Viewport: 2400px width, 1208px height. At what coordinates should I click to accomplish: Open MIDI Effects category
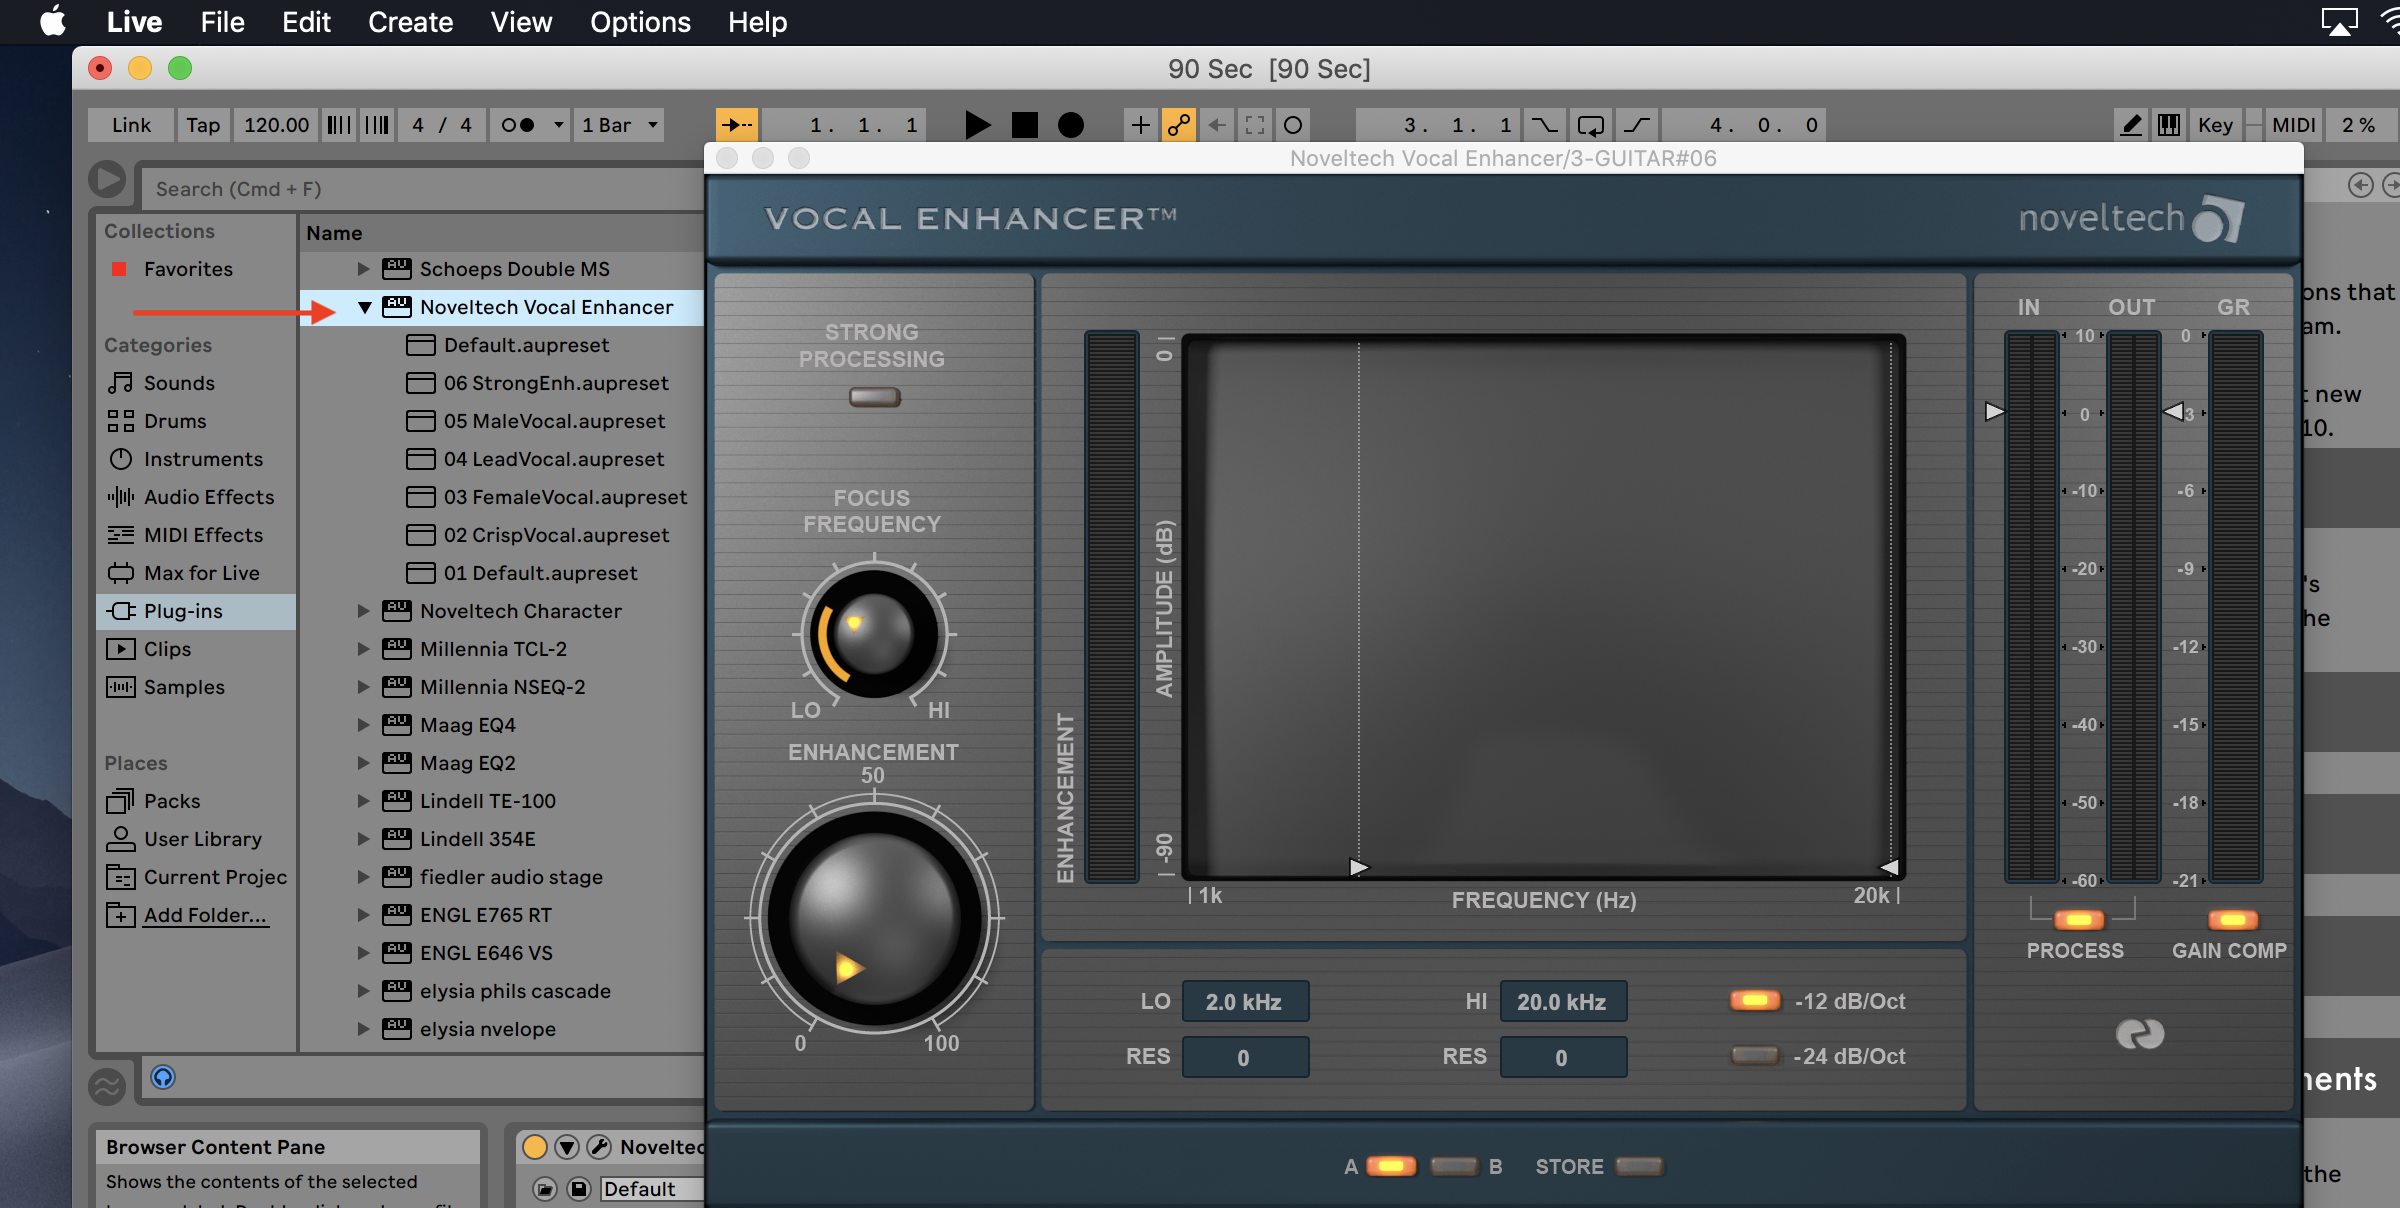tap(203, 535)
